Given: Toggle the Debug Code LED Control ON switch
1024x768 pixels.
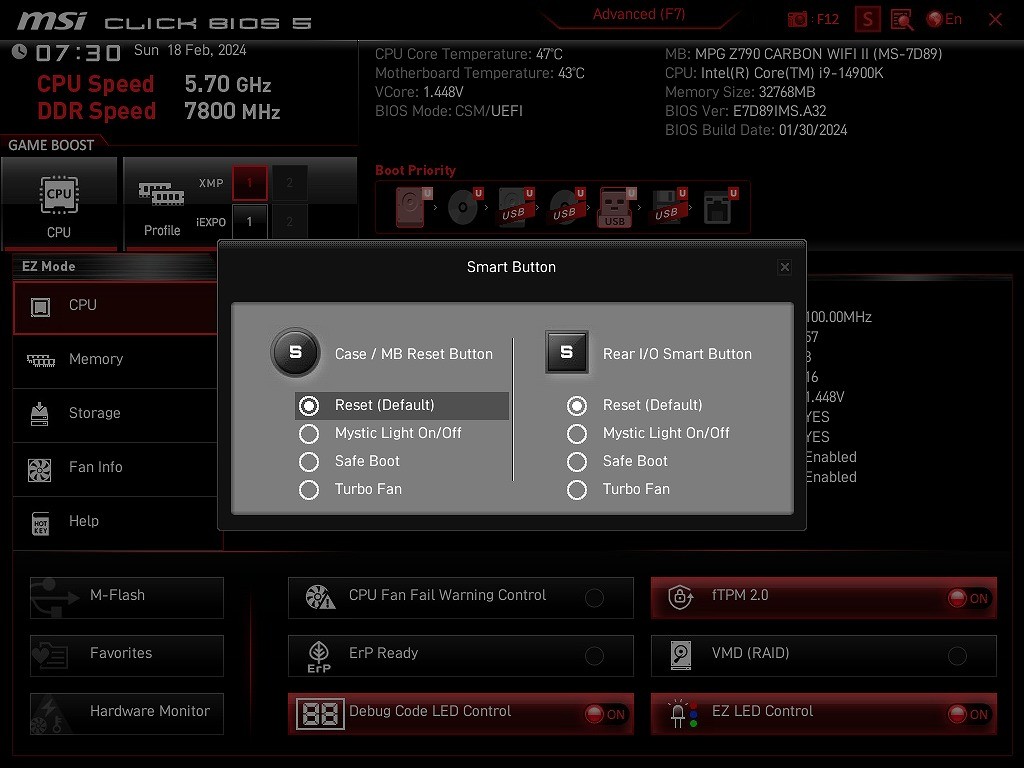Looking at the screenshot, I should pos(606,714).
